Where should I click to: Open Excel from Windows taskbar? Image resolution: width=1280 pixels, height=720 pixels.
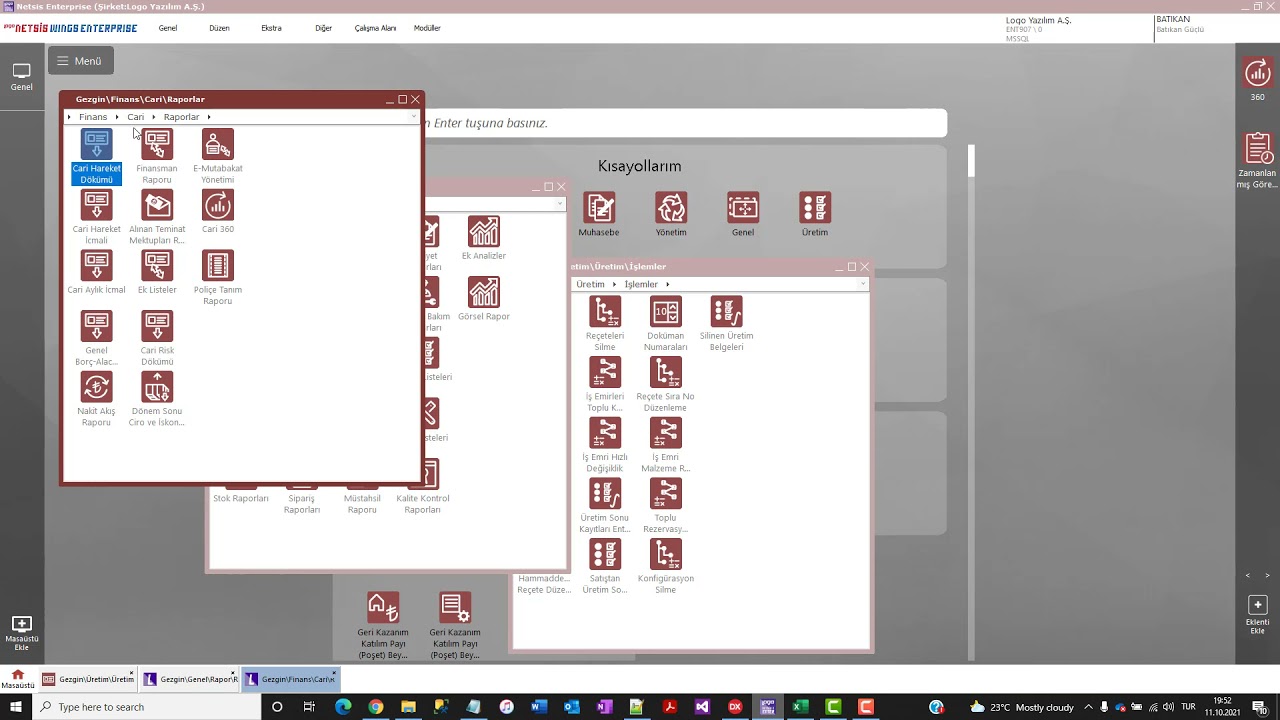pyautogui.click(x=800, y=707)
